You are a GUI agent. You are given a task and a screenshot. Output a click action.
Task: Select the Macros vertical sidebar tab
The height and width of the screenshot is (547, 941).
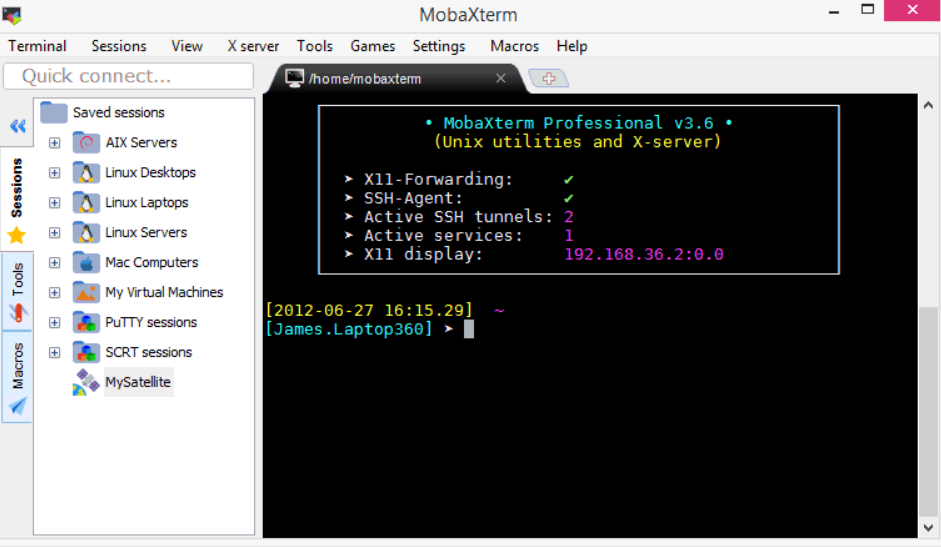pos(17,378)
